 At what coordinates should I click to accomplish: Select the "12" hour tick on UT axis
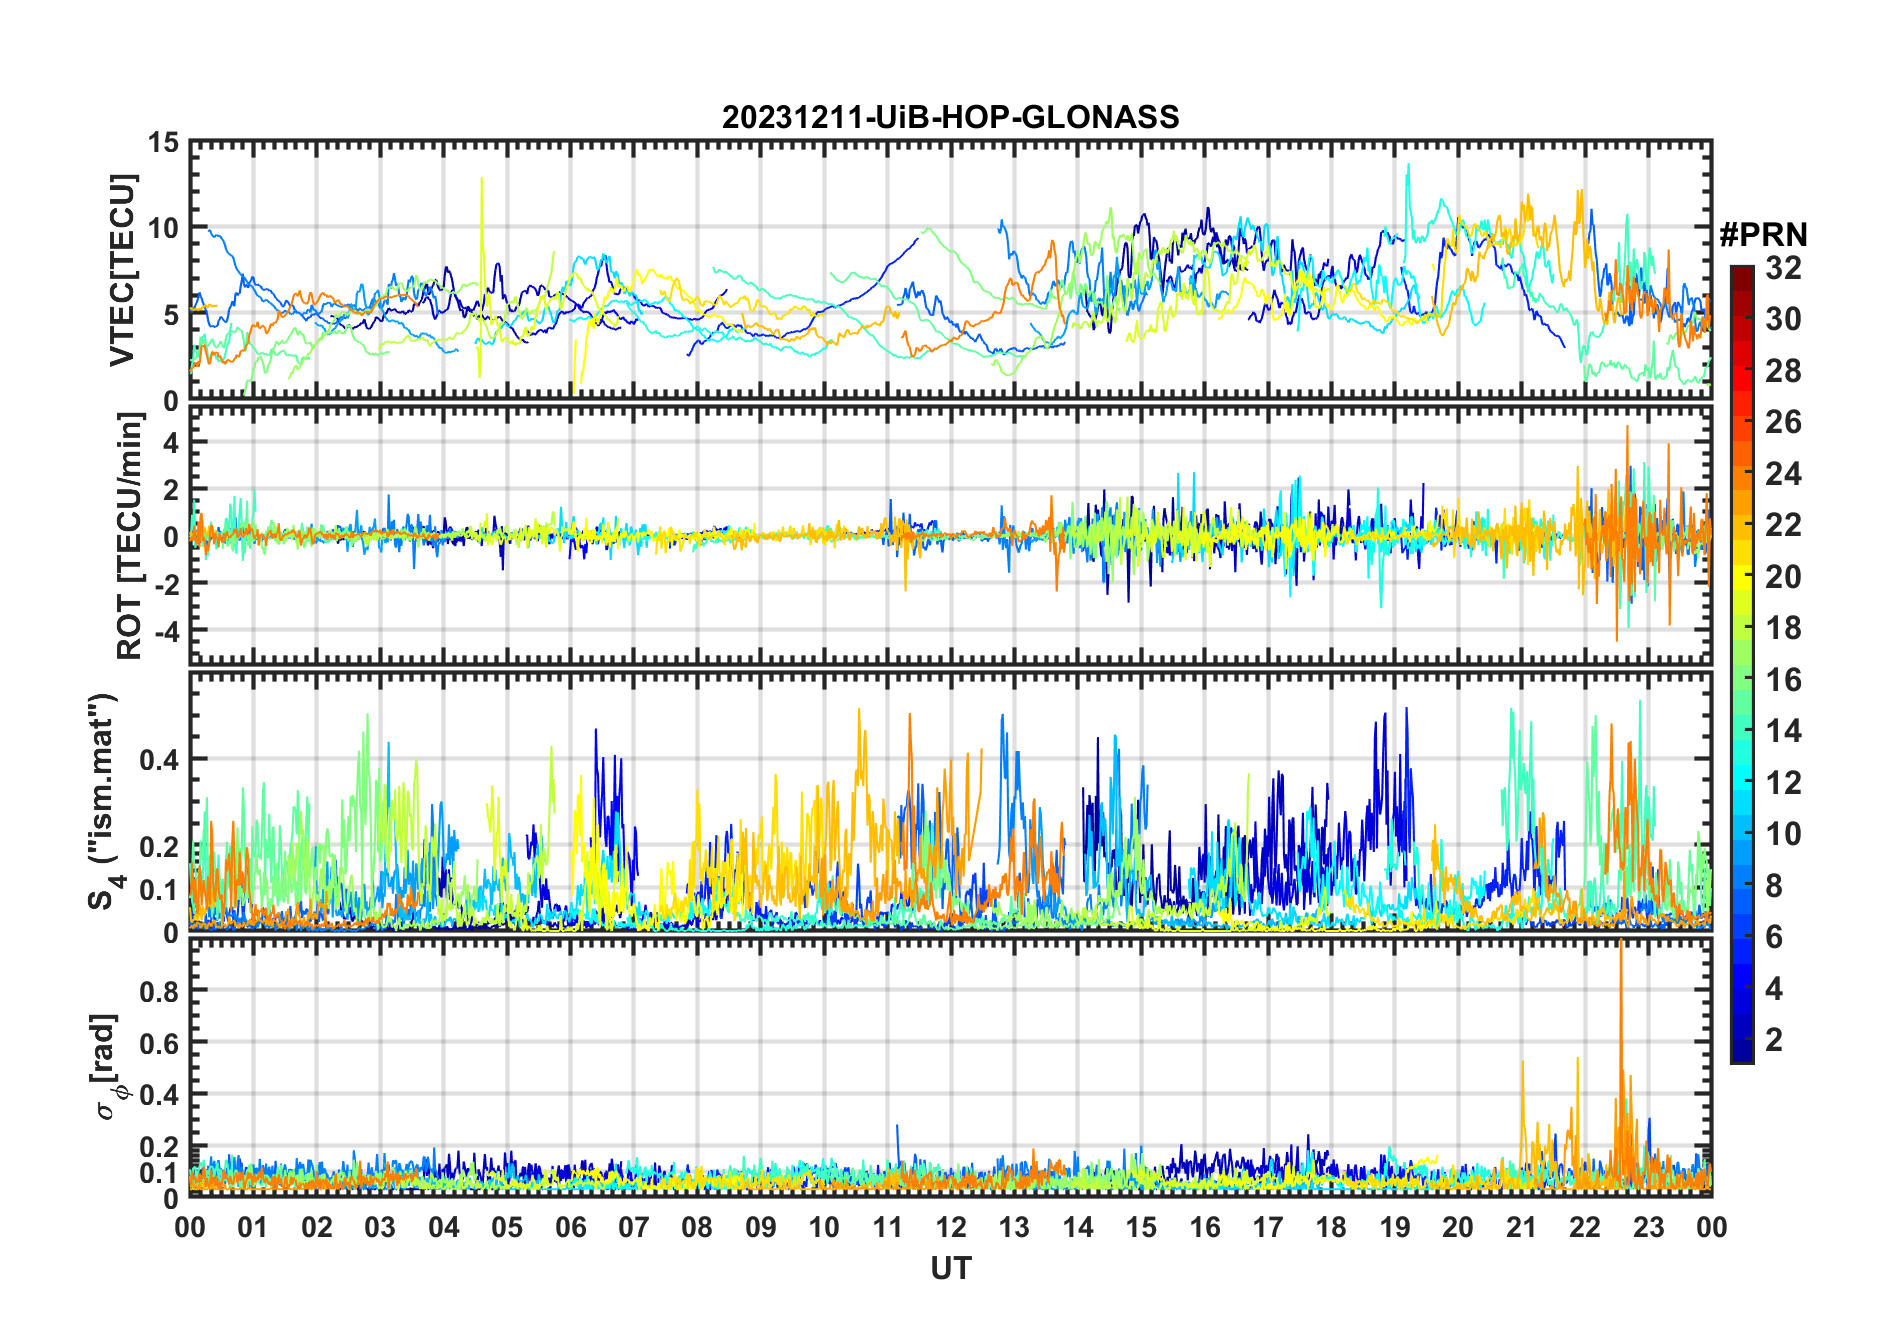point(951,1227)
